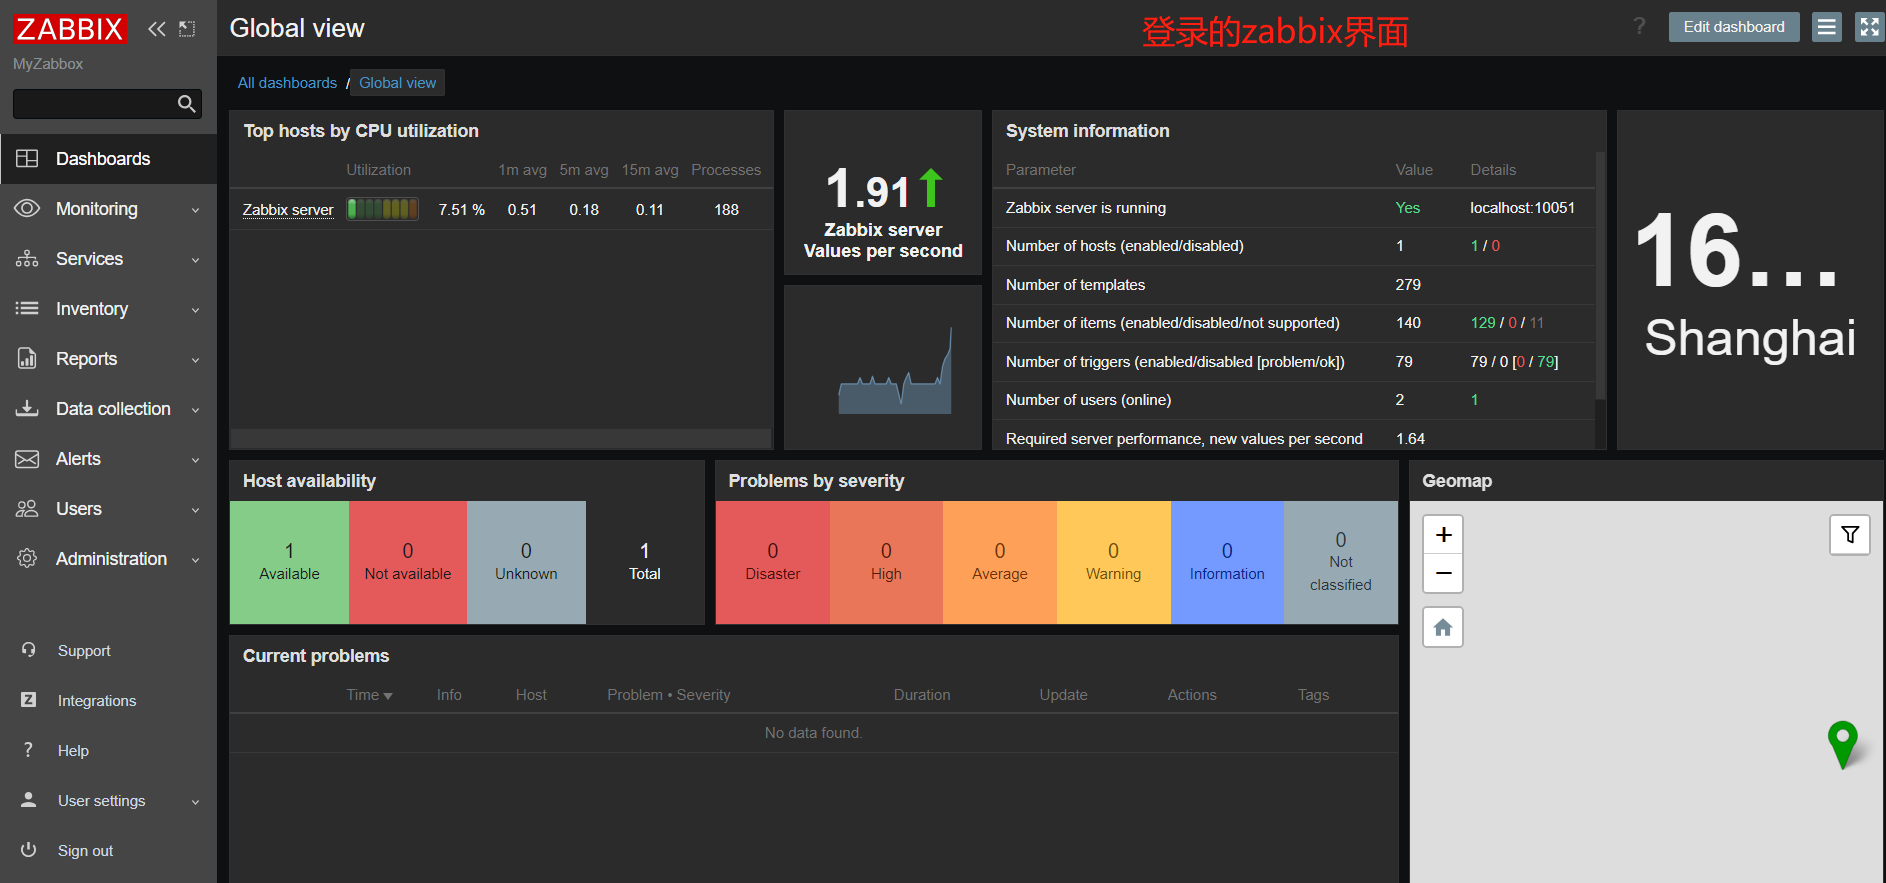Screen dimensions: 1886x883
Task: Click the Help link in sidebar
Action: point(73,751)
